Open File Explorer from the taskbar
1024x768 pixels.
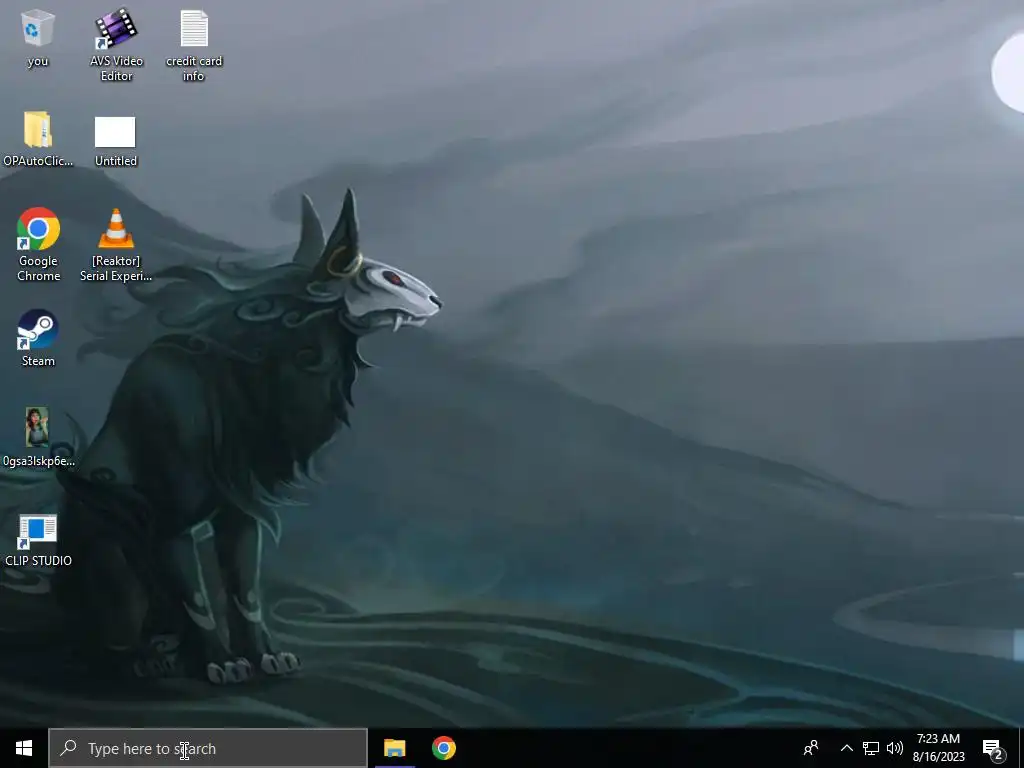(x=394, y=748)
